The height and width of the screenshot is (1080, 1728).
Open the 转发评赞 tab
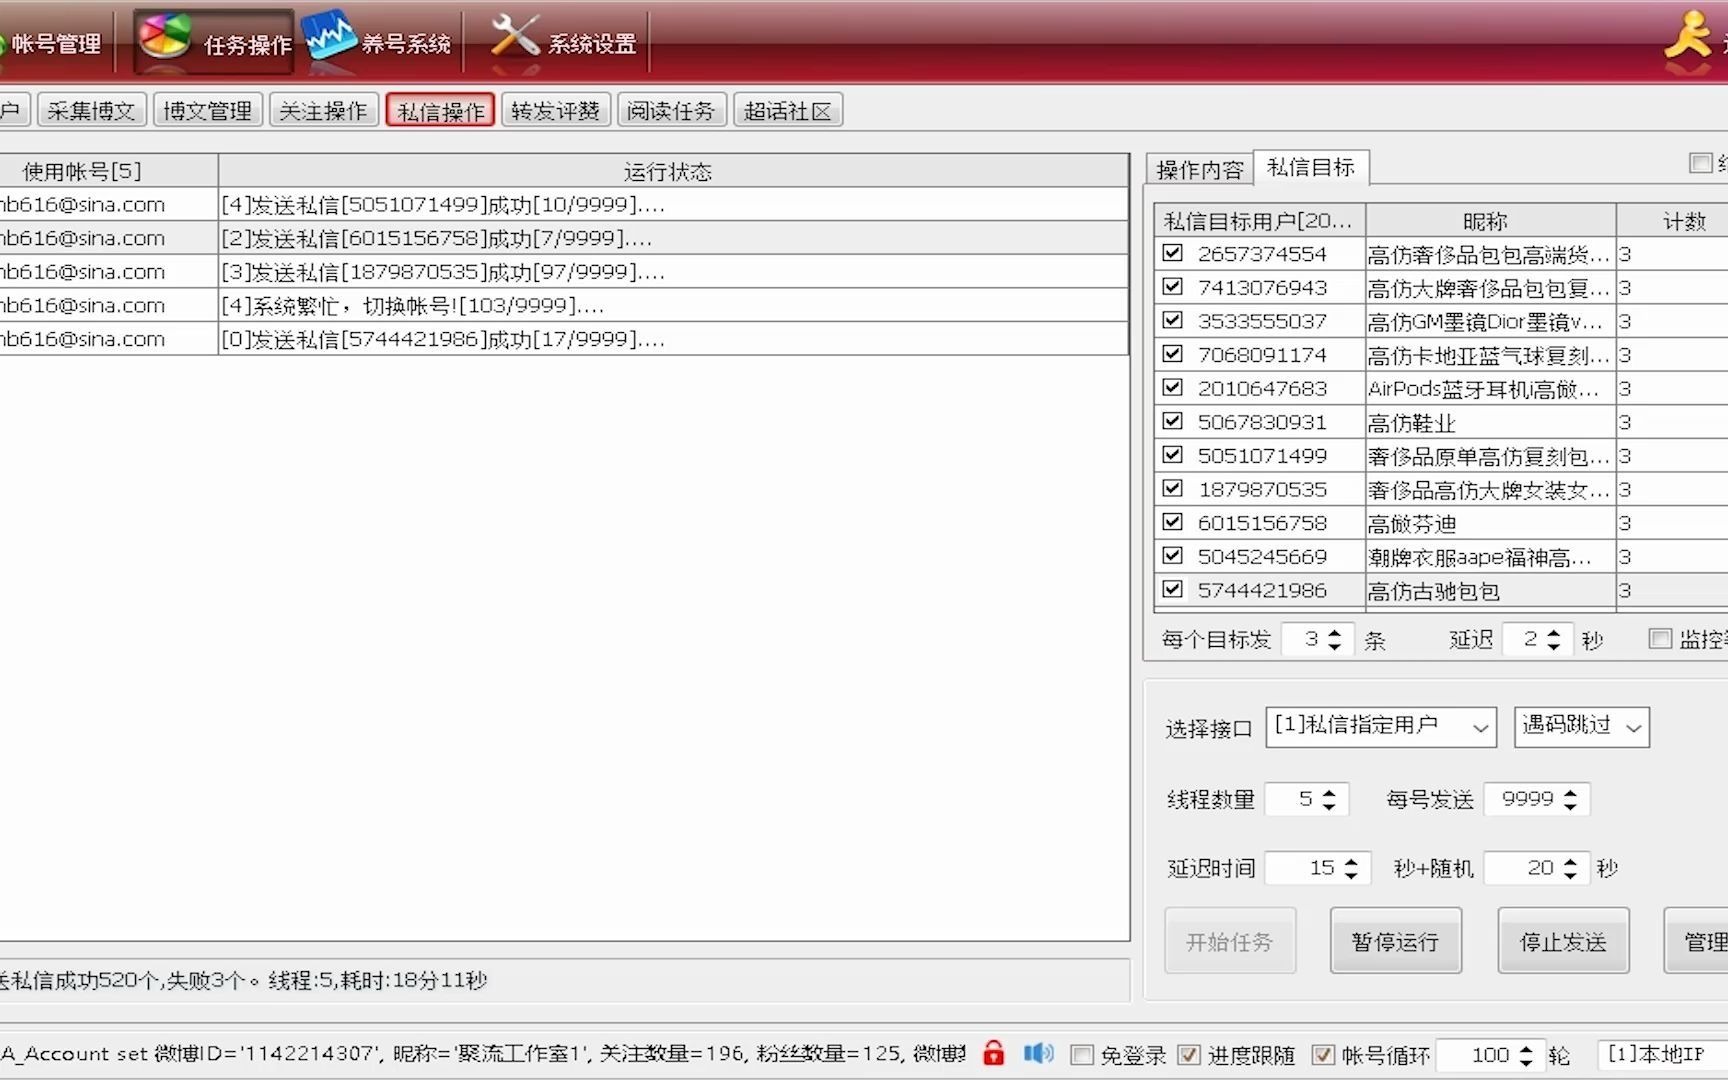point(555,110)
